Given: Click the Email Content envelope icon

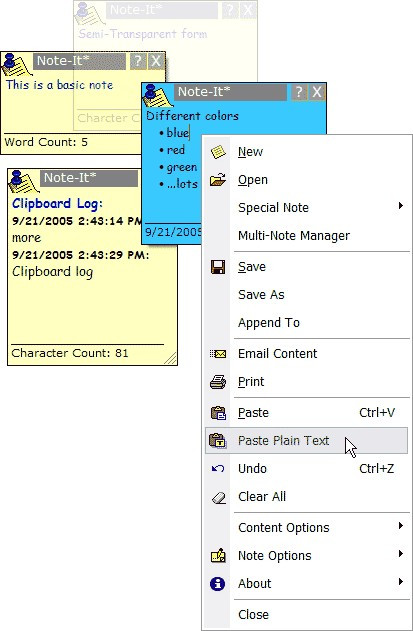Looking at the screenshot, I should [x=218, y=354].
